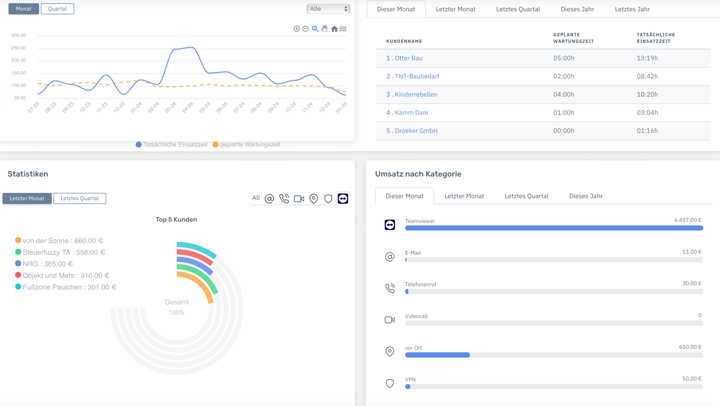Activate the magnifier selection zoom tool
The height and width of the screenshot is (406, 720).
pyautogui.click(x=315, y=29)
